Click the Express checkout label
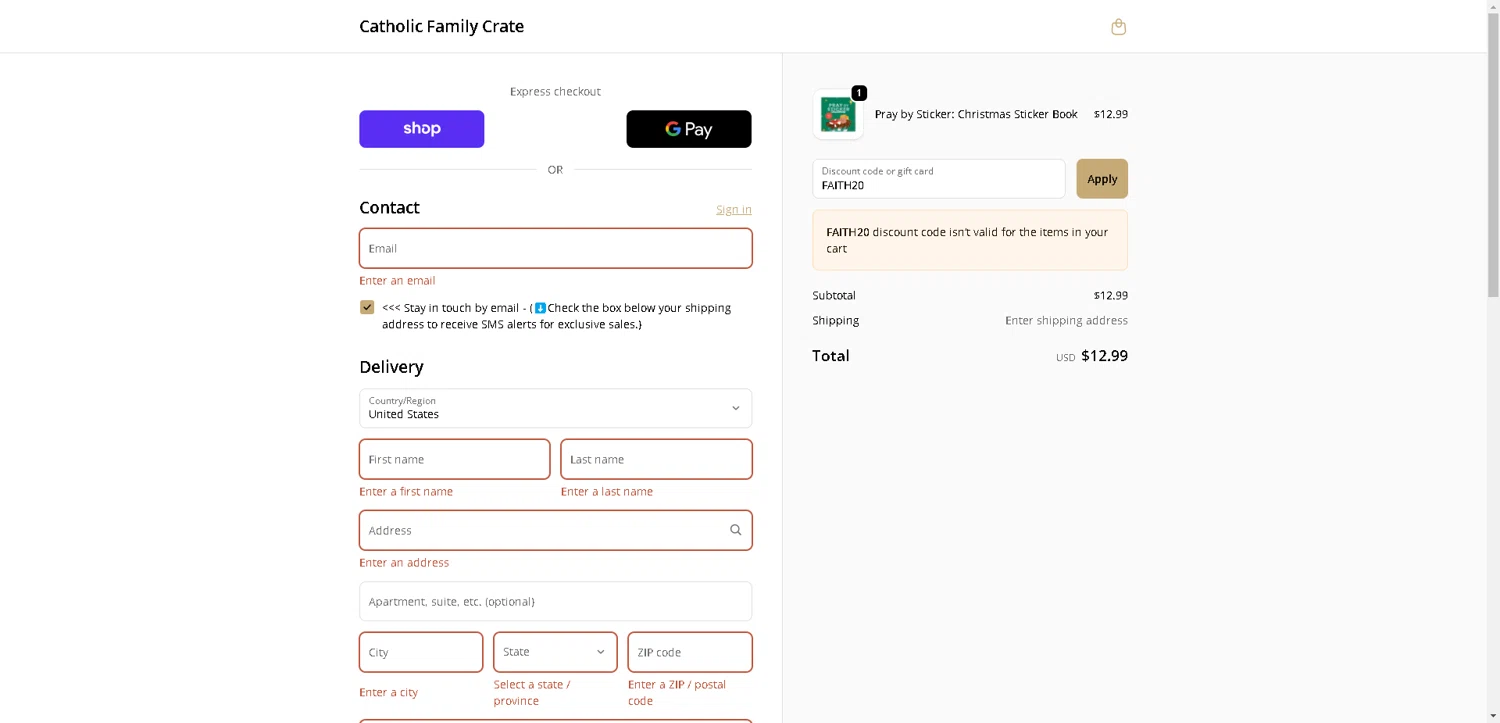Image resolution: width=1500 pixels, height=723 pixels. pyautogui.click(x=555, y=91)
